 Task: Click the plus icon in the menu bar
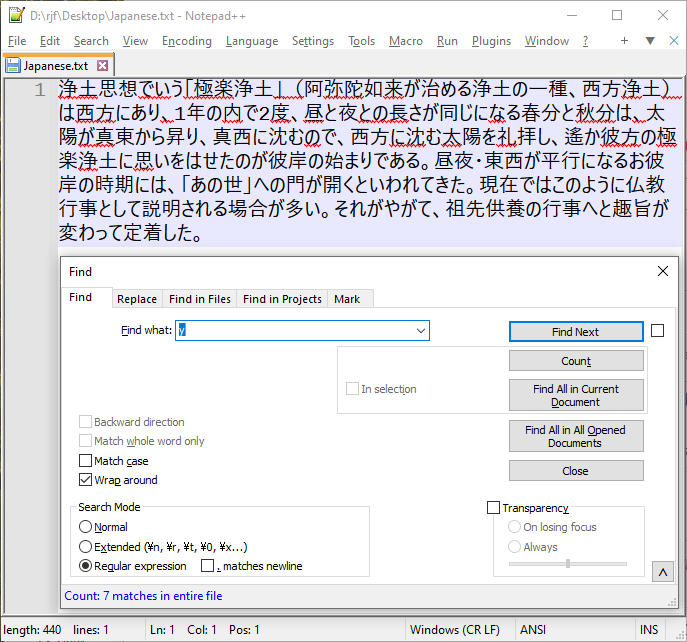coord(625,41)
